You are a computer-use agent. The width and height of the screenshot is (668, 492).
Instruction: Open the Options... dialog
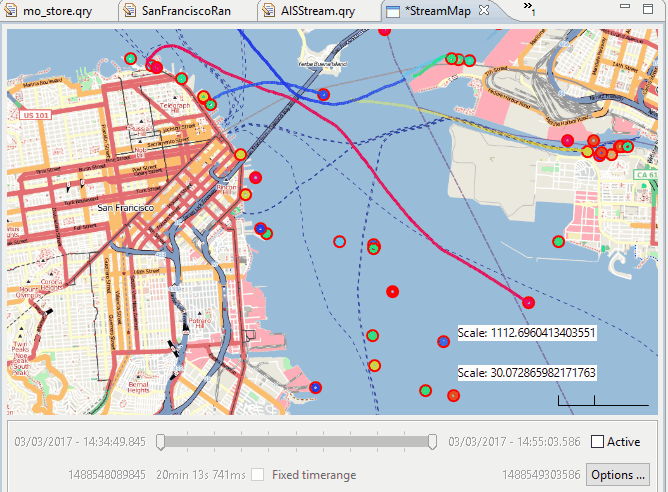[617, 475]
